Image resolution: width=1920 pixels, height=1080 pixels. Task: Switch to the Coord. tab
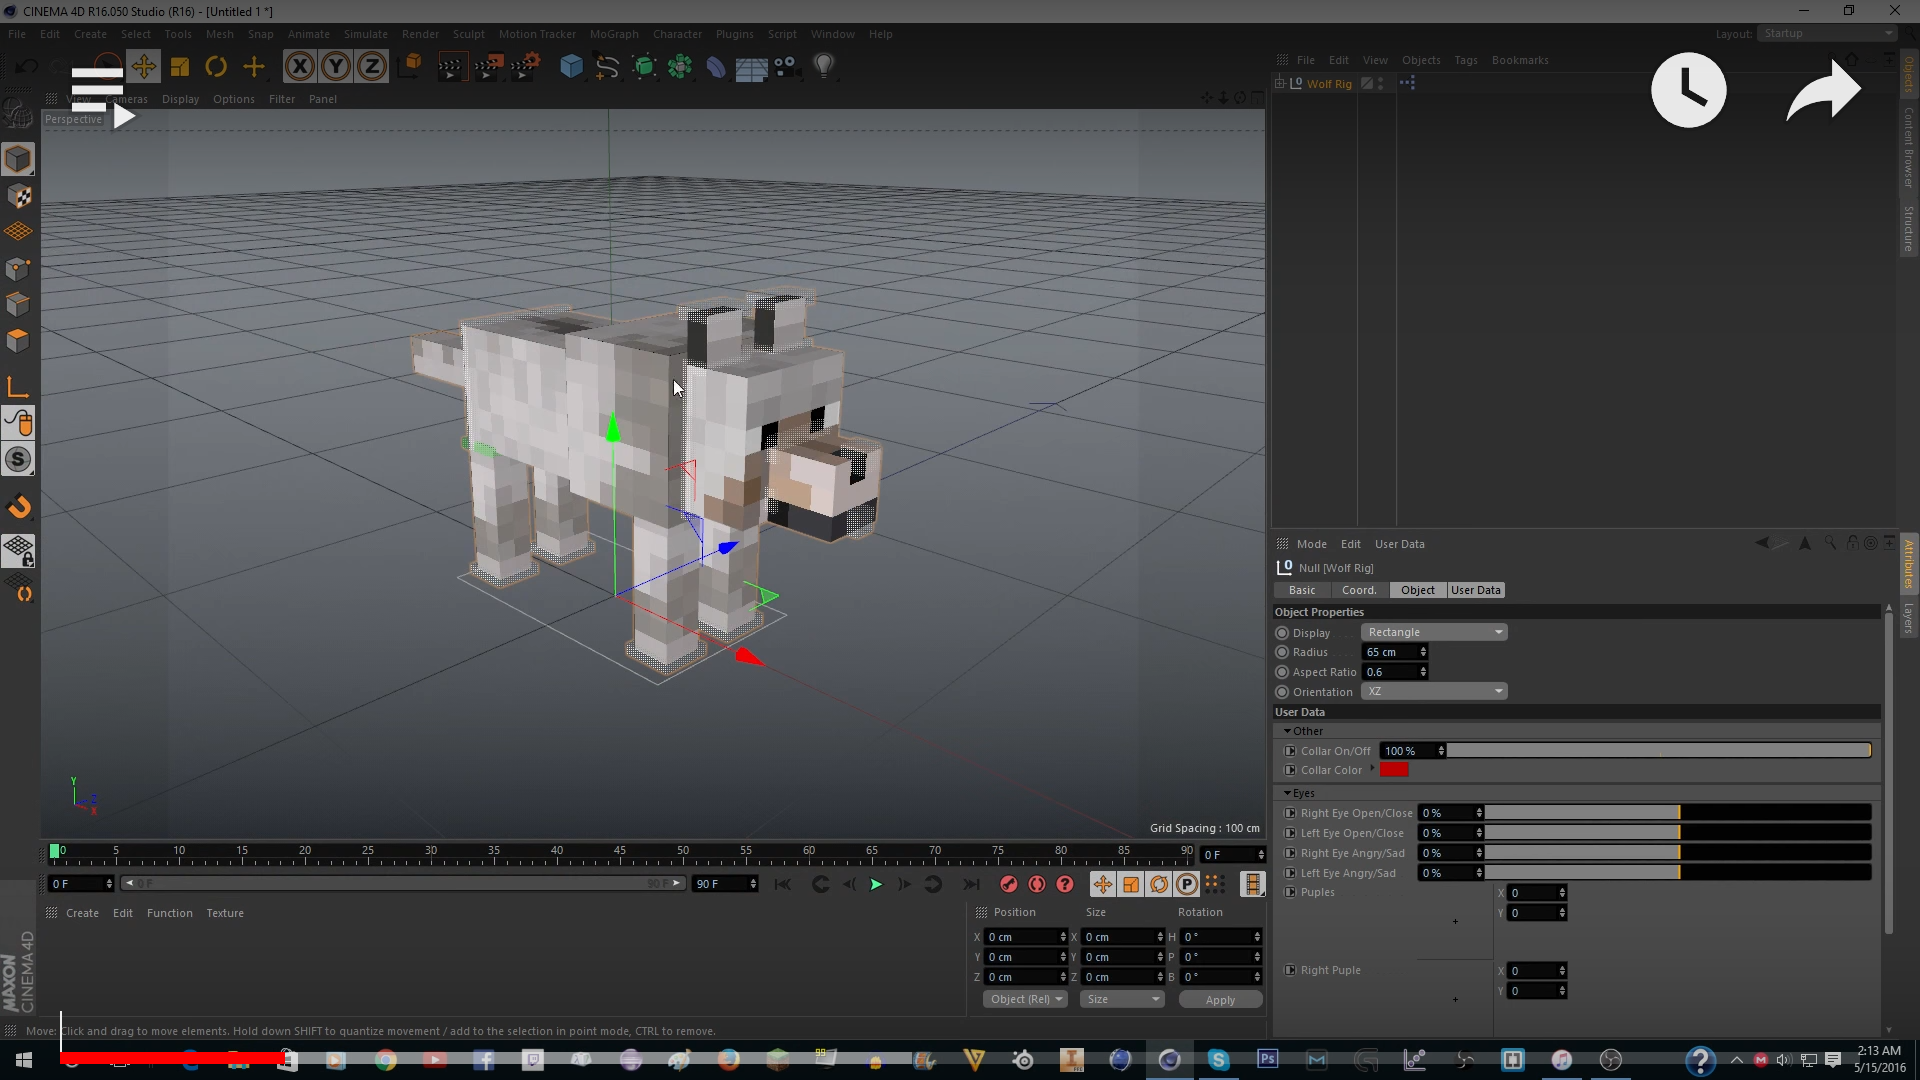1359,590
